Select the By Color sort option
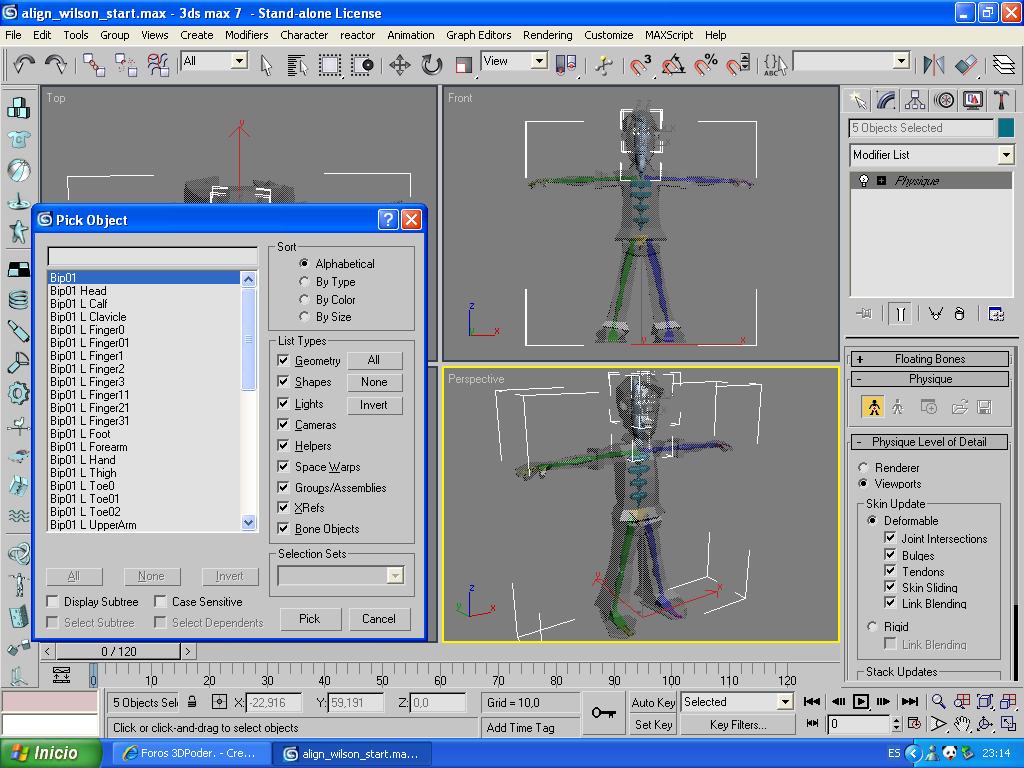This screenshot has height=768, width=1024. click(x=304, y=299)
